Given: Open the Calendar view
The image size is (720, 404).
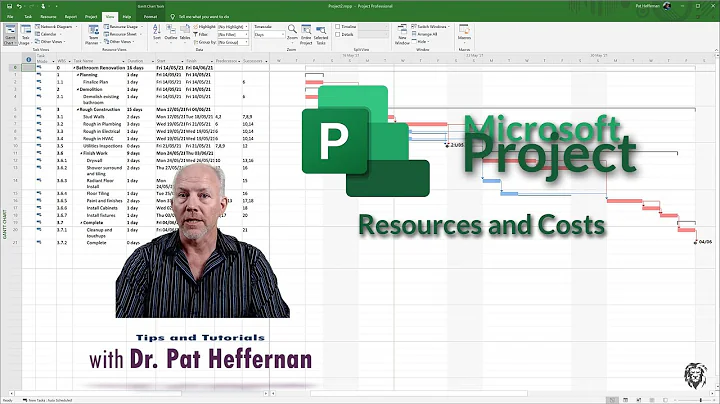Looking at the screenshot, I should click(48, 34).
